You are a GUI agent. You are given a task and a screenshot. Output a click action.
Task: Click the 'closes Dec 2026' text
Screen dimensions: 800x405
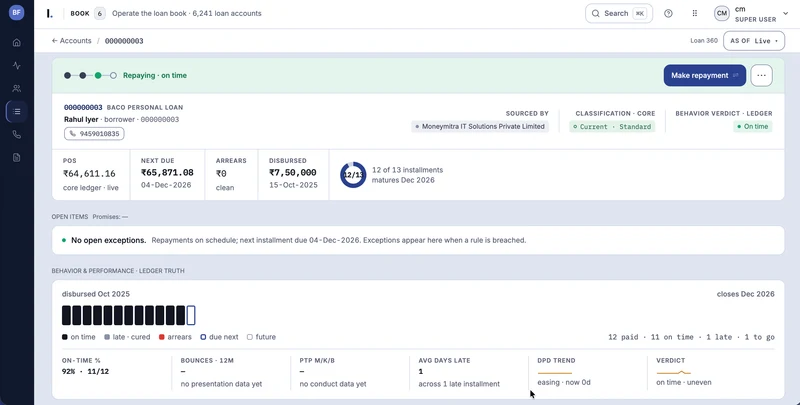pyautogui.click(x=745, y=294)
